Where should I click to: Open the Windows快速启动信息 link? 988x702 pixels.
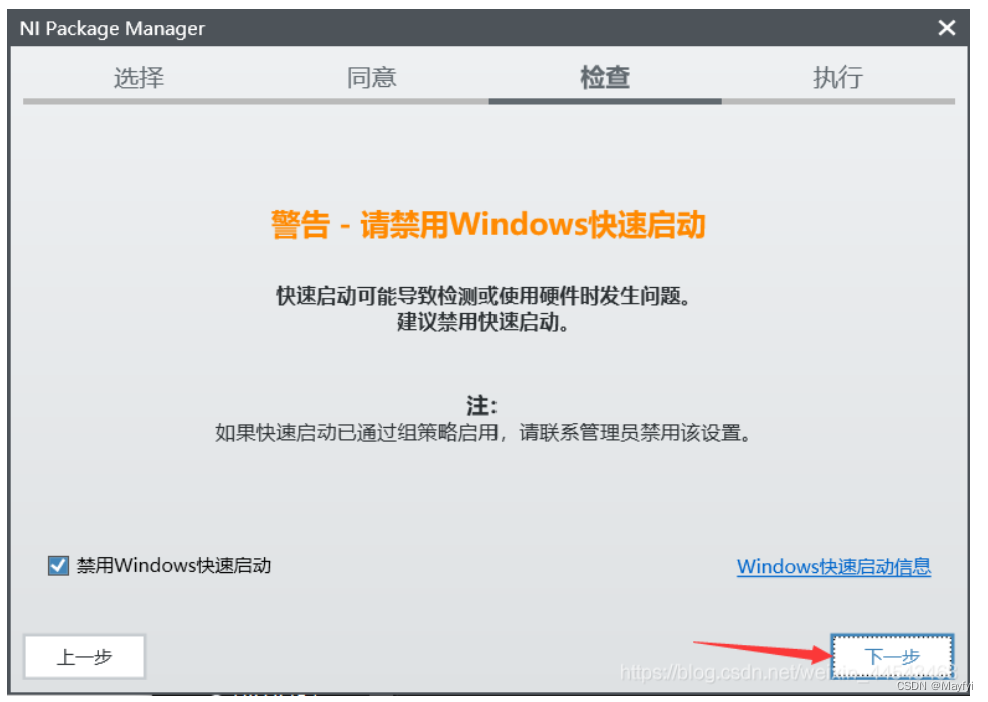pos(834,567)
